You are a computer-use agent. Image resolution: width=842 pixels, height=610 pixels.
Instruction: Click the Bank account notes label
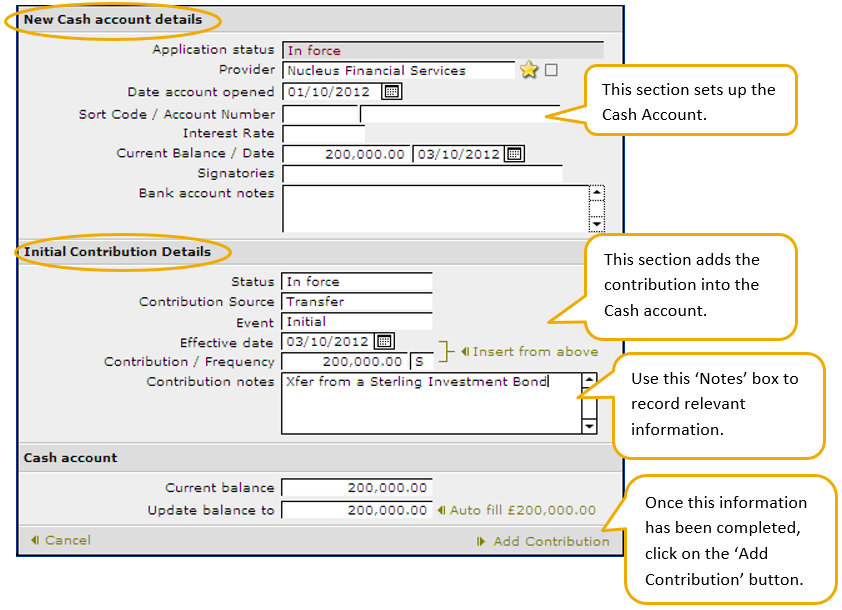click(x=207, y=193)
